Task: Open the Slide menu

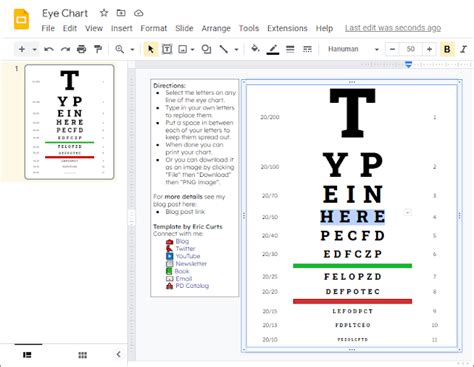Action: 184,28
